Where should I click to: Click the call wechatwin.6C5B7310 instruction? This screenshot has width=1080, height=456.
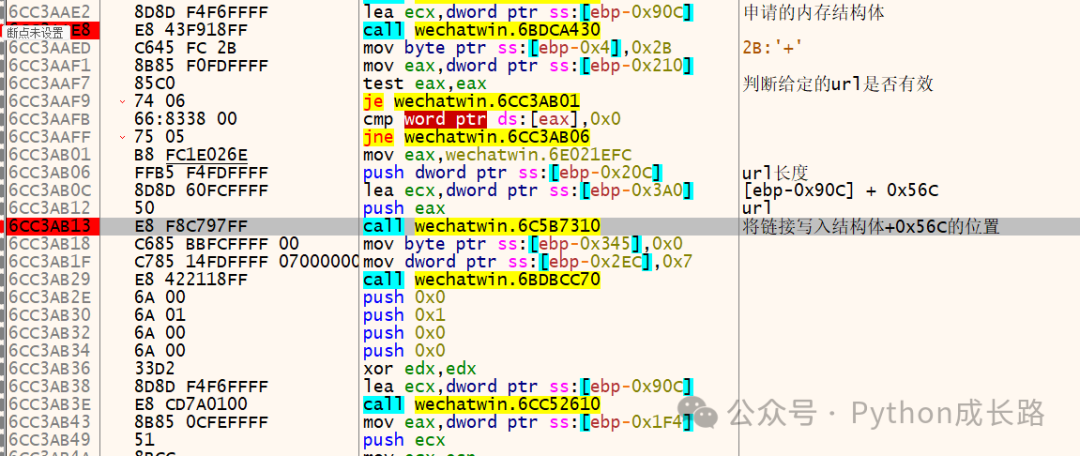(x=481, y=226)
